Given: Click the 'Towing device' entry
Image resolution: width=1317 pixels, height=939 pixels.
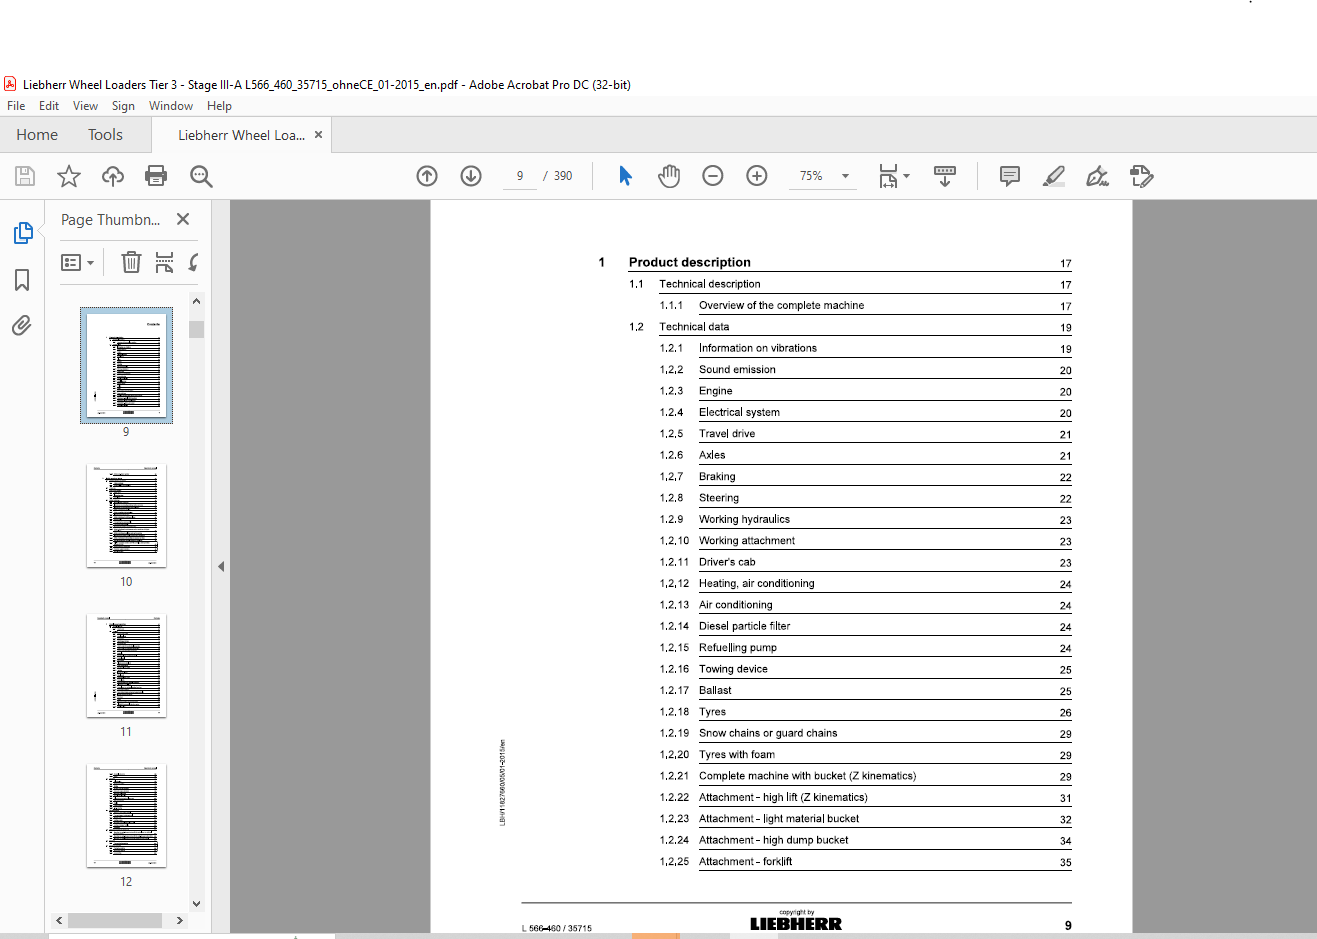Looking at the screenshot, I should 733,669.
